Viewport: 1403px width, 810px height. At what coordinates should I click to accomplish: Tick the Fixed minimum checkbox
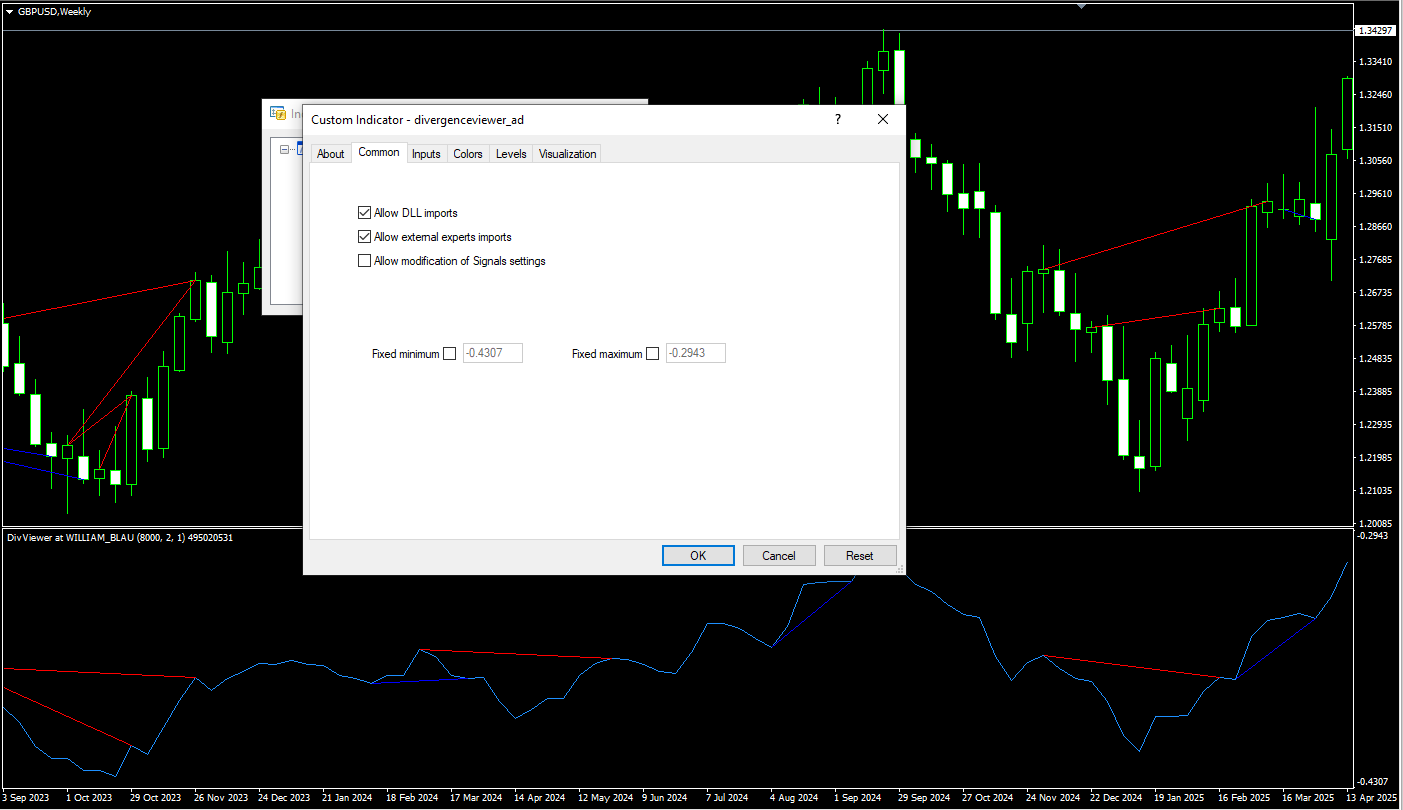(x=450, y=354)
